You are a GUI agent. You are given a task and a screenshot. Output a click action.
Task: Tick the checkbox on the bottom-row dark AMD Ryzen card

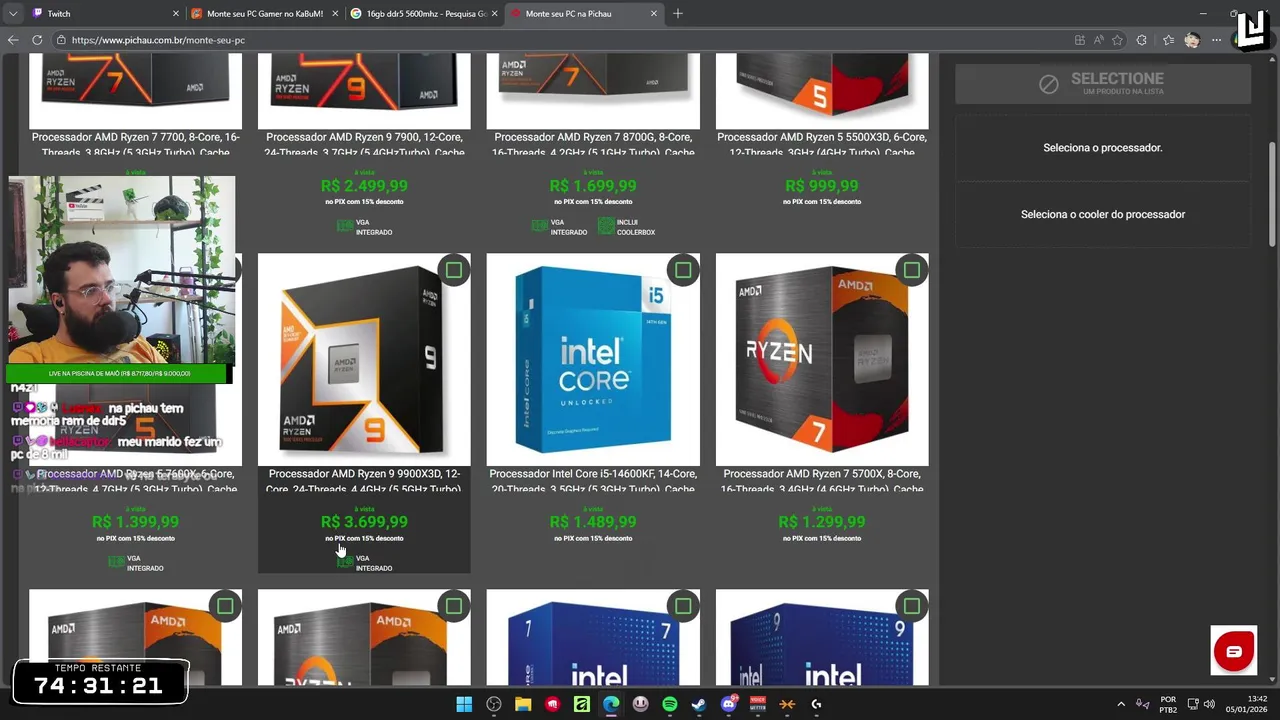tap(454, 606)
